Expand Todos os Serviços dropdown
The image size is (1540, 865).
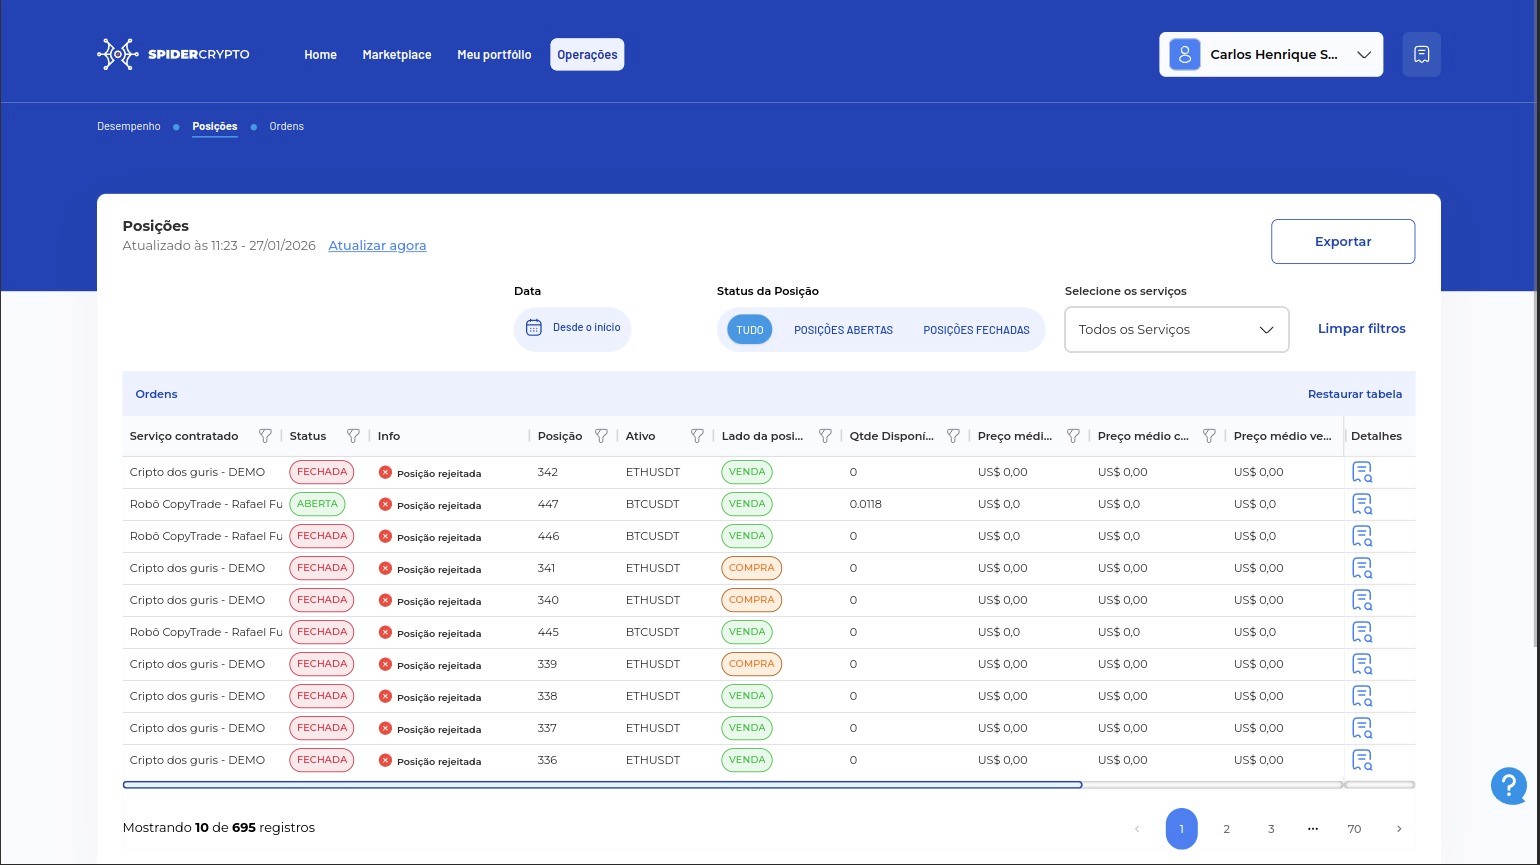pos(1177,330)
